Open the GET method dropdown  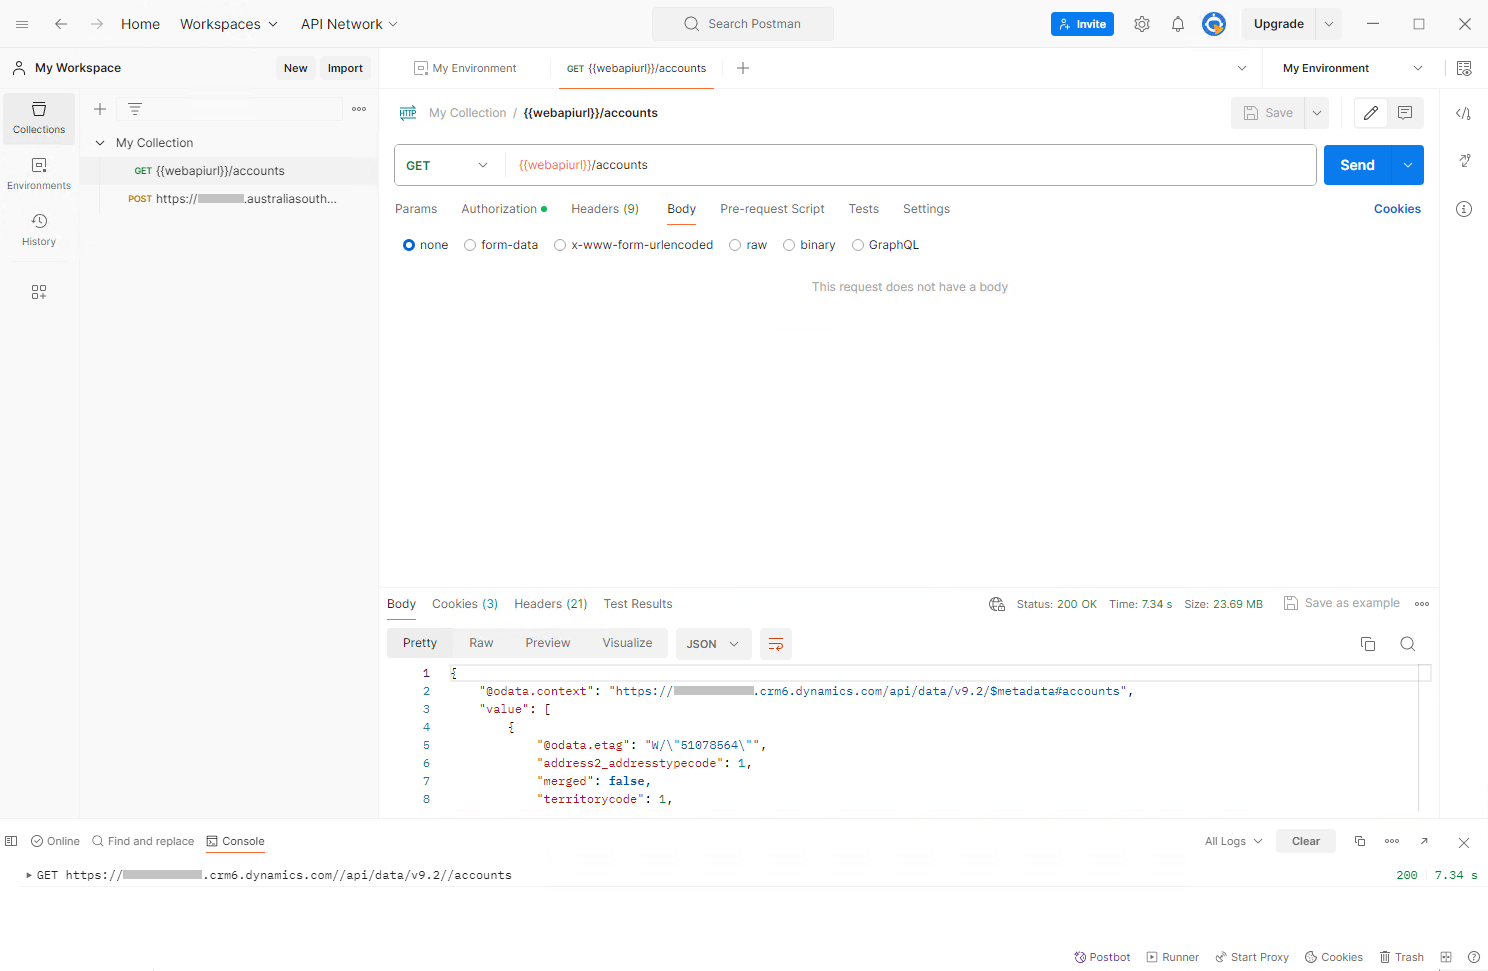(448, 165)
